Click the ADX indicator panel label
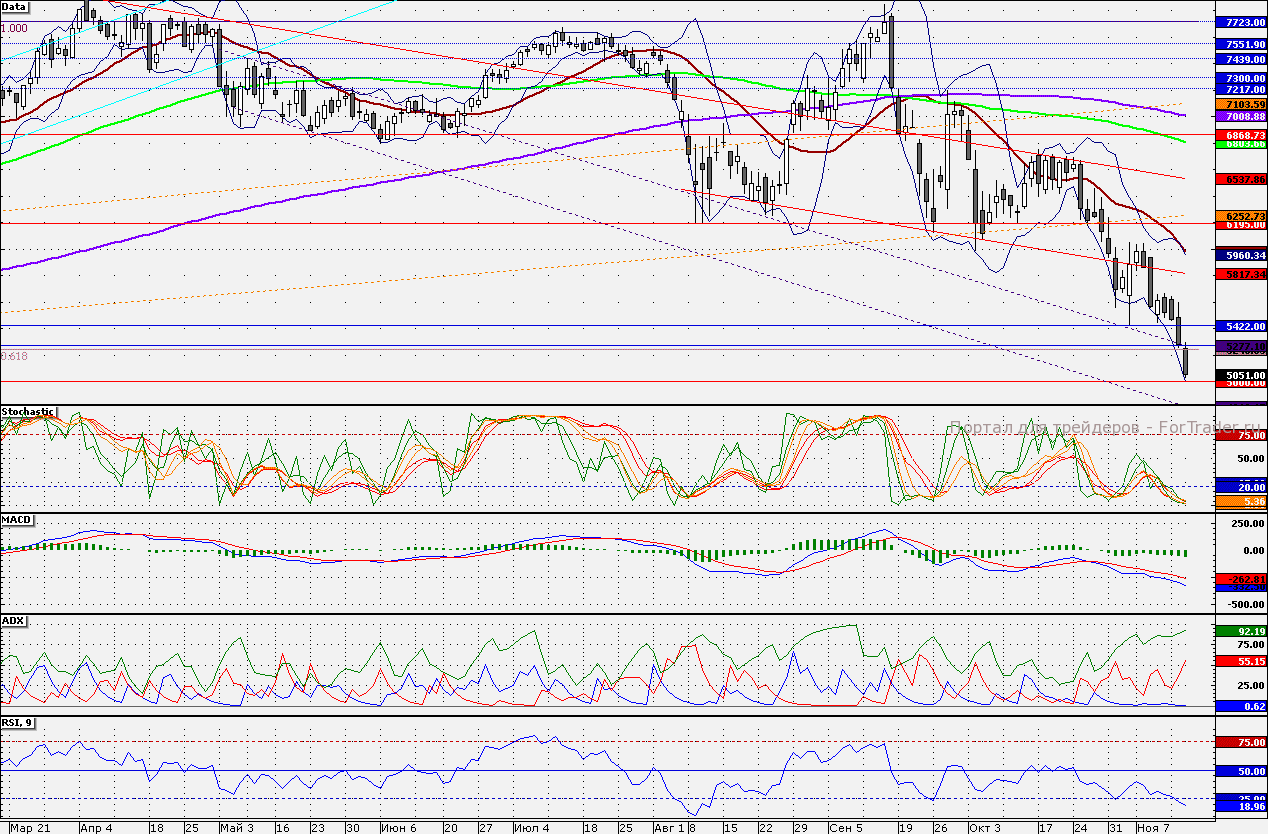 [14, 621]
